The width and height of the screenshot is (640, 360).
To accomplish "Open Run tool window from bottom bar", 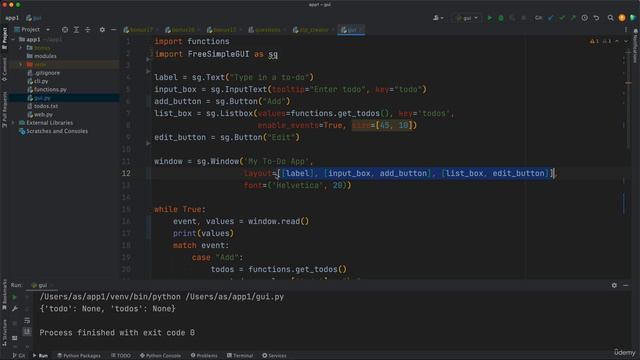I will (x=40, y=356).
